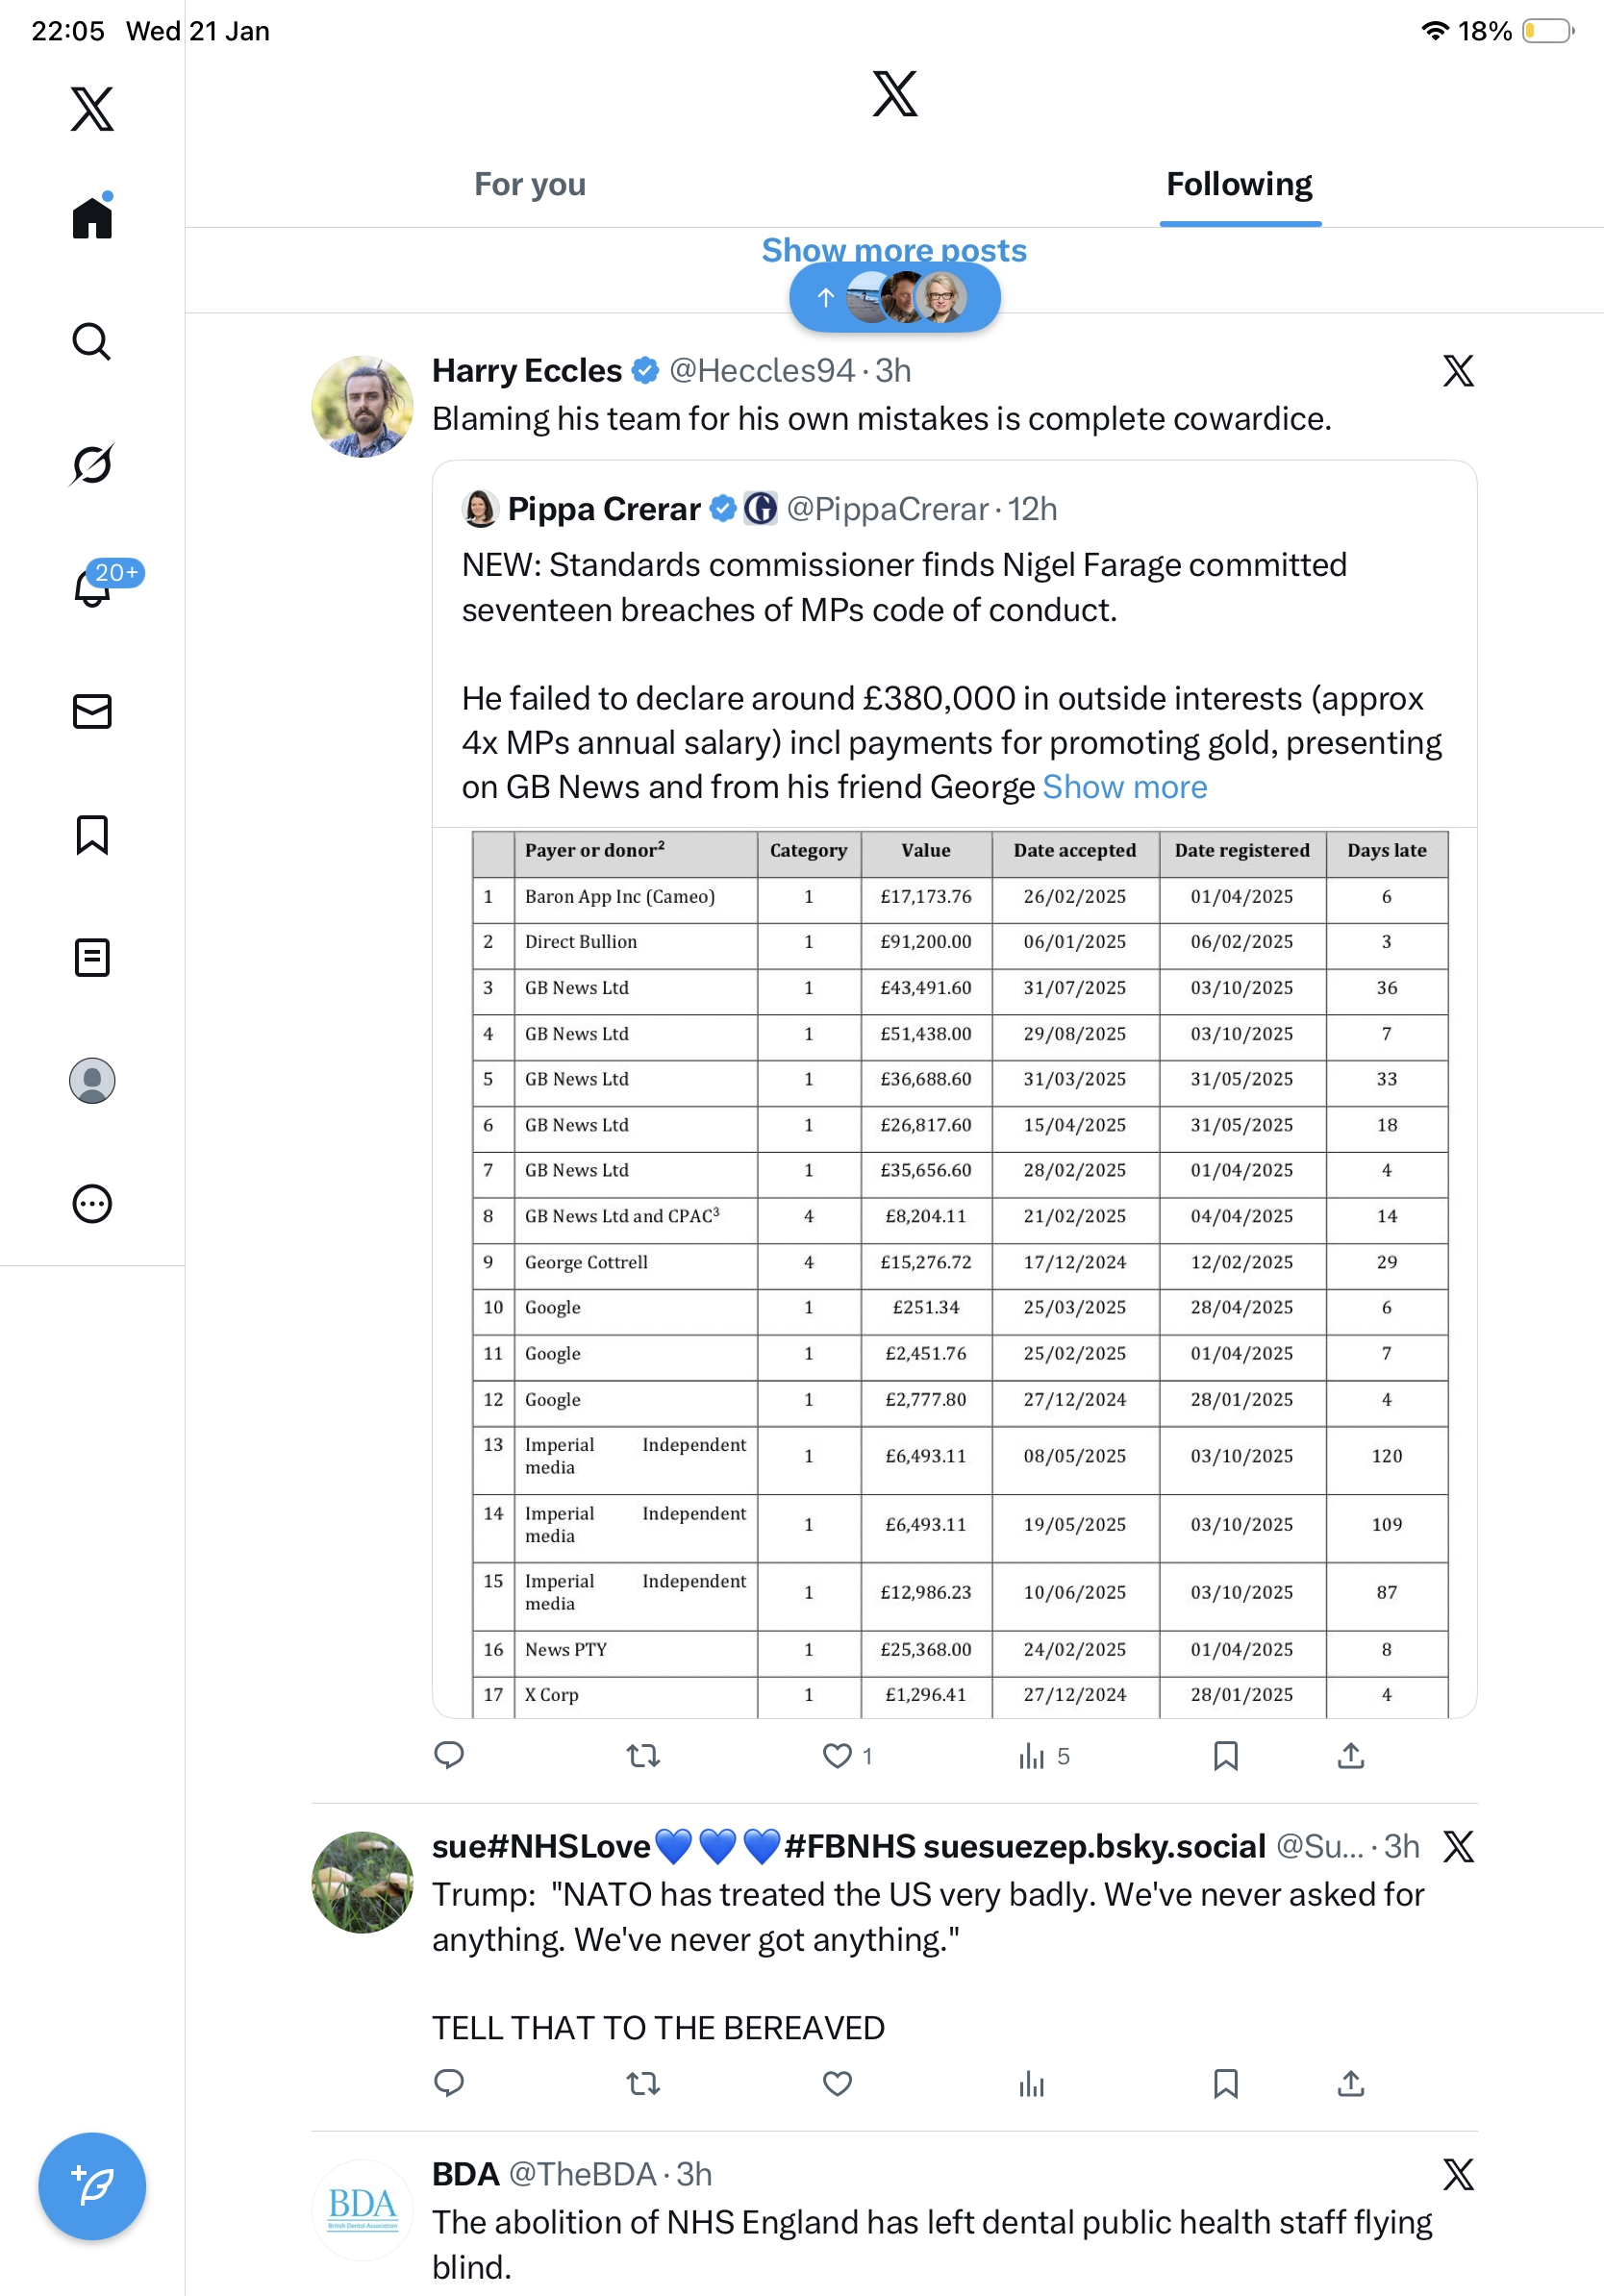The height and width of the screenshot is (2296, 1604).
Task: Open Grok menu on BDA post
Action: coord(1458,2174)
